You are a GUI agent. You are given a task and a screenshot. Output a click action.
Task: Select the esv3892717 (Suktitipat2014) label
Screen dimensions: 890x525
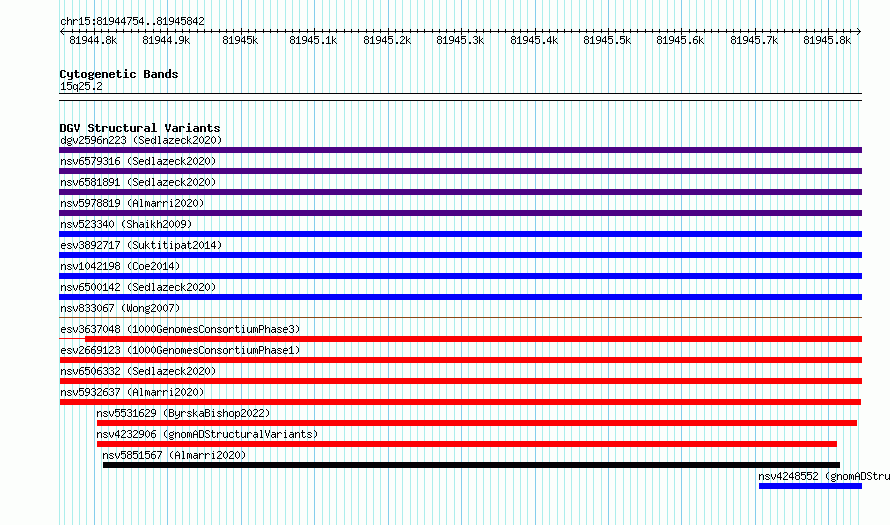(x=141, y=245)
